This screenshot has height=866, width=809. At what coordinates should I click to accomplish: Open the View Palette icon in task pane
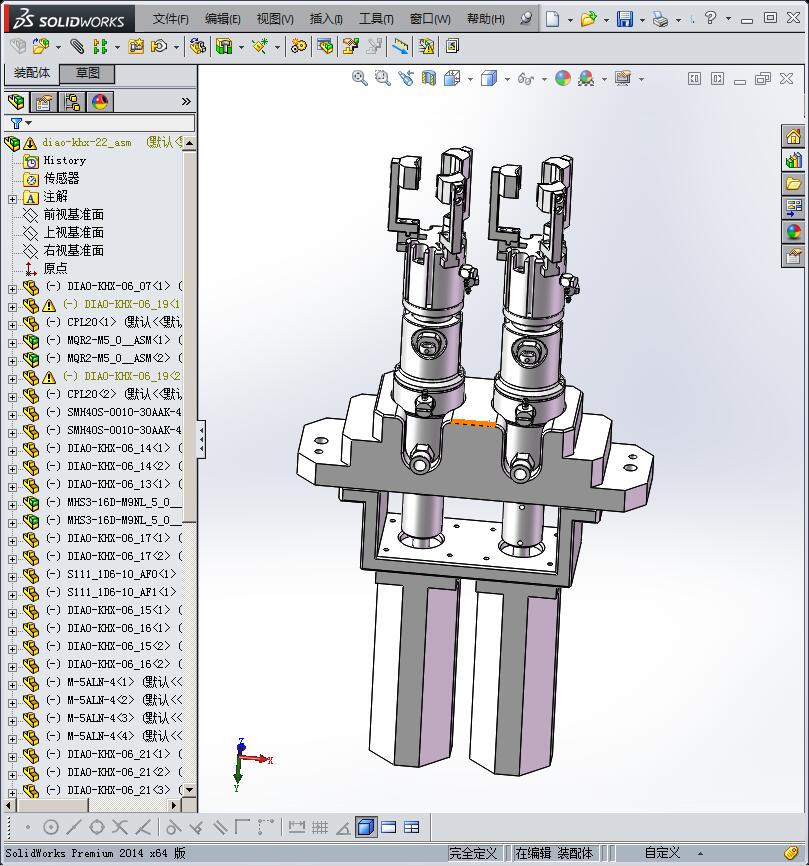(794, 208)
